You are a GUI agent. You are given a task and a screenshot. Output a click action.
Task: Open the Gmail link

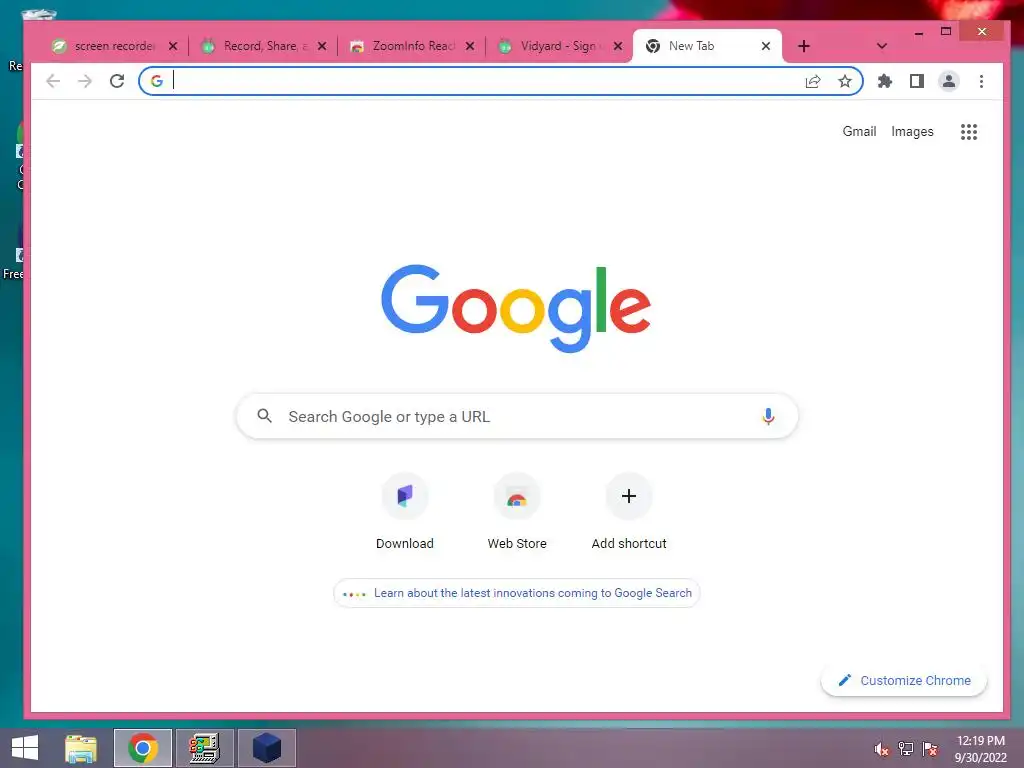(x=859, y=131)
